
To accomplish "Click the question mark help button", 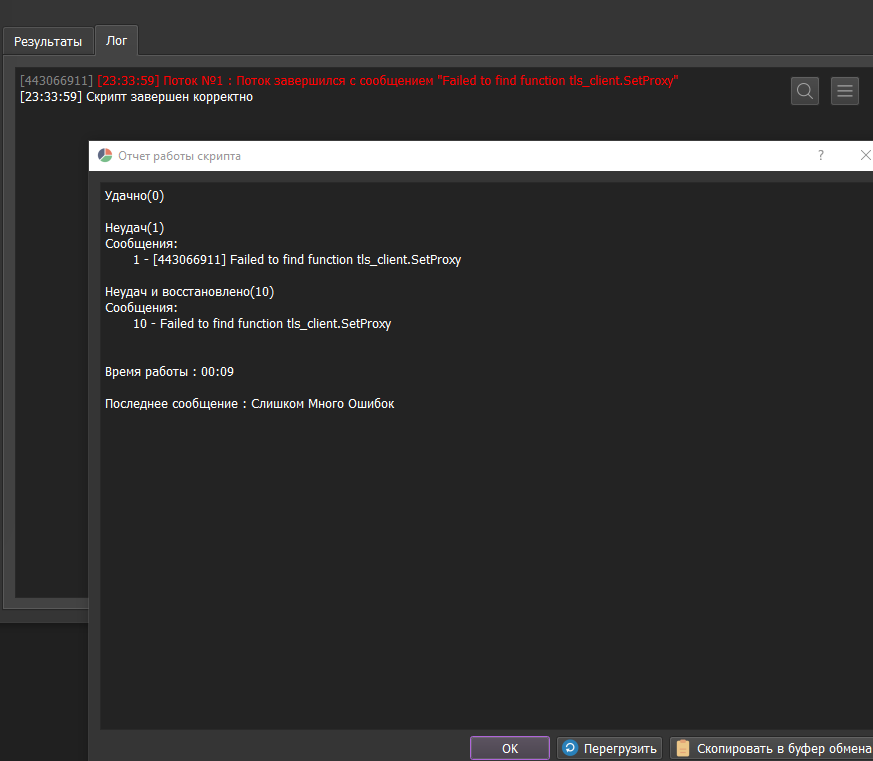I will pyautogui.click(x=821, y=155).
